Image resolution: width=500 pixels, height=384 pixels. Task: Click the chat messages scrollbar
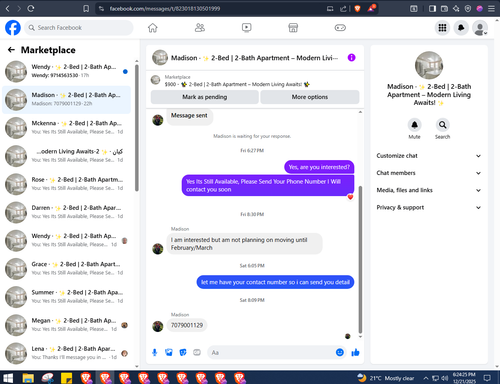pos(360,259)
